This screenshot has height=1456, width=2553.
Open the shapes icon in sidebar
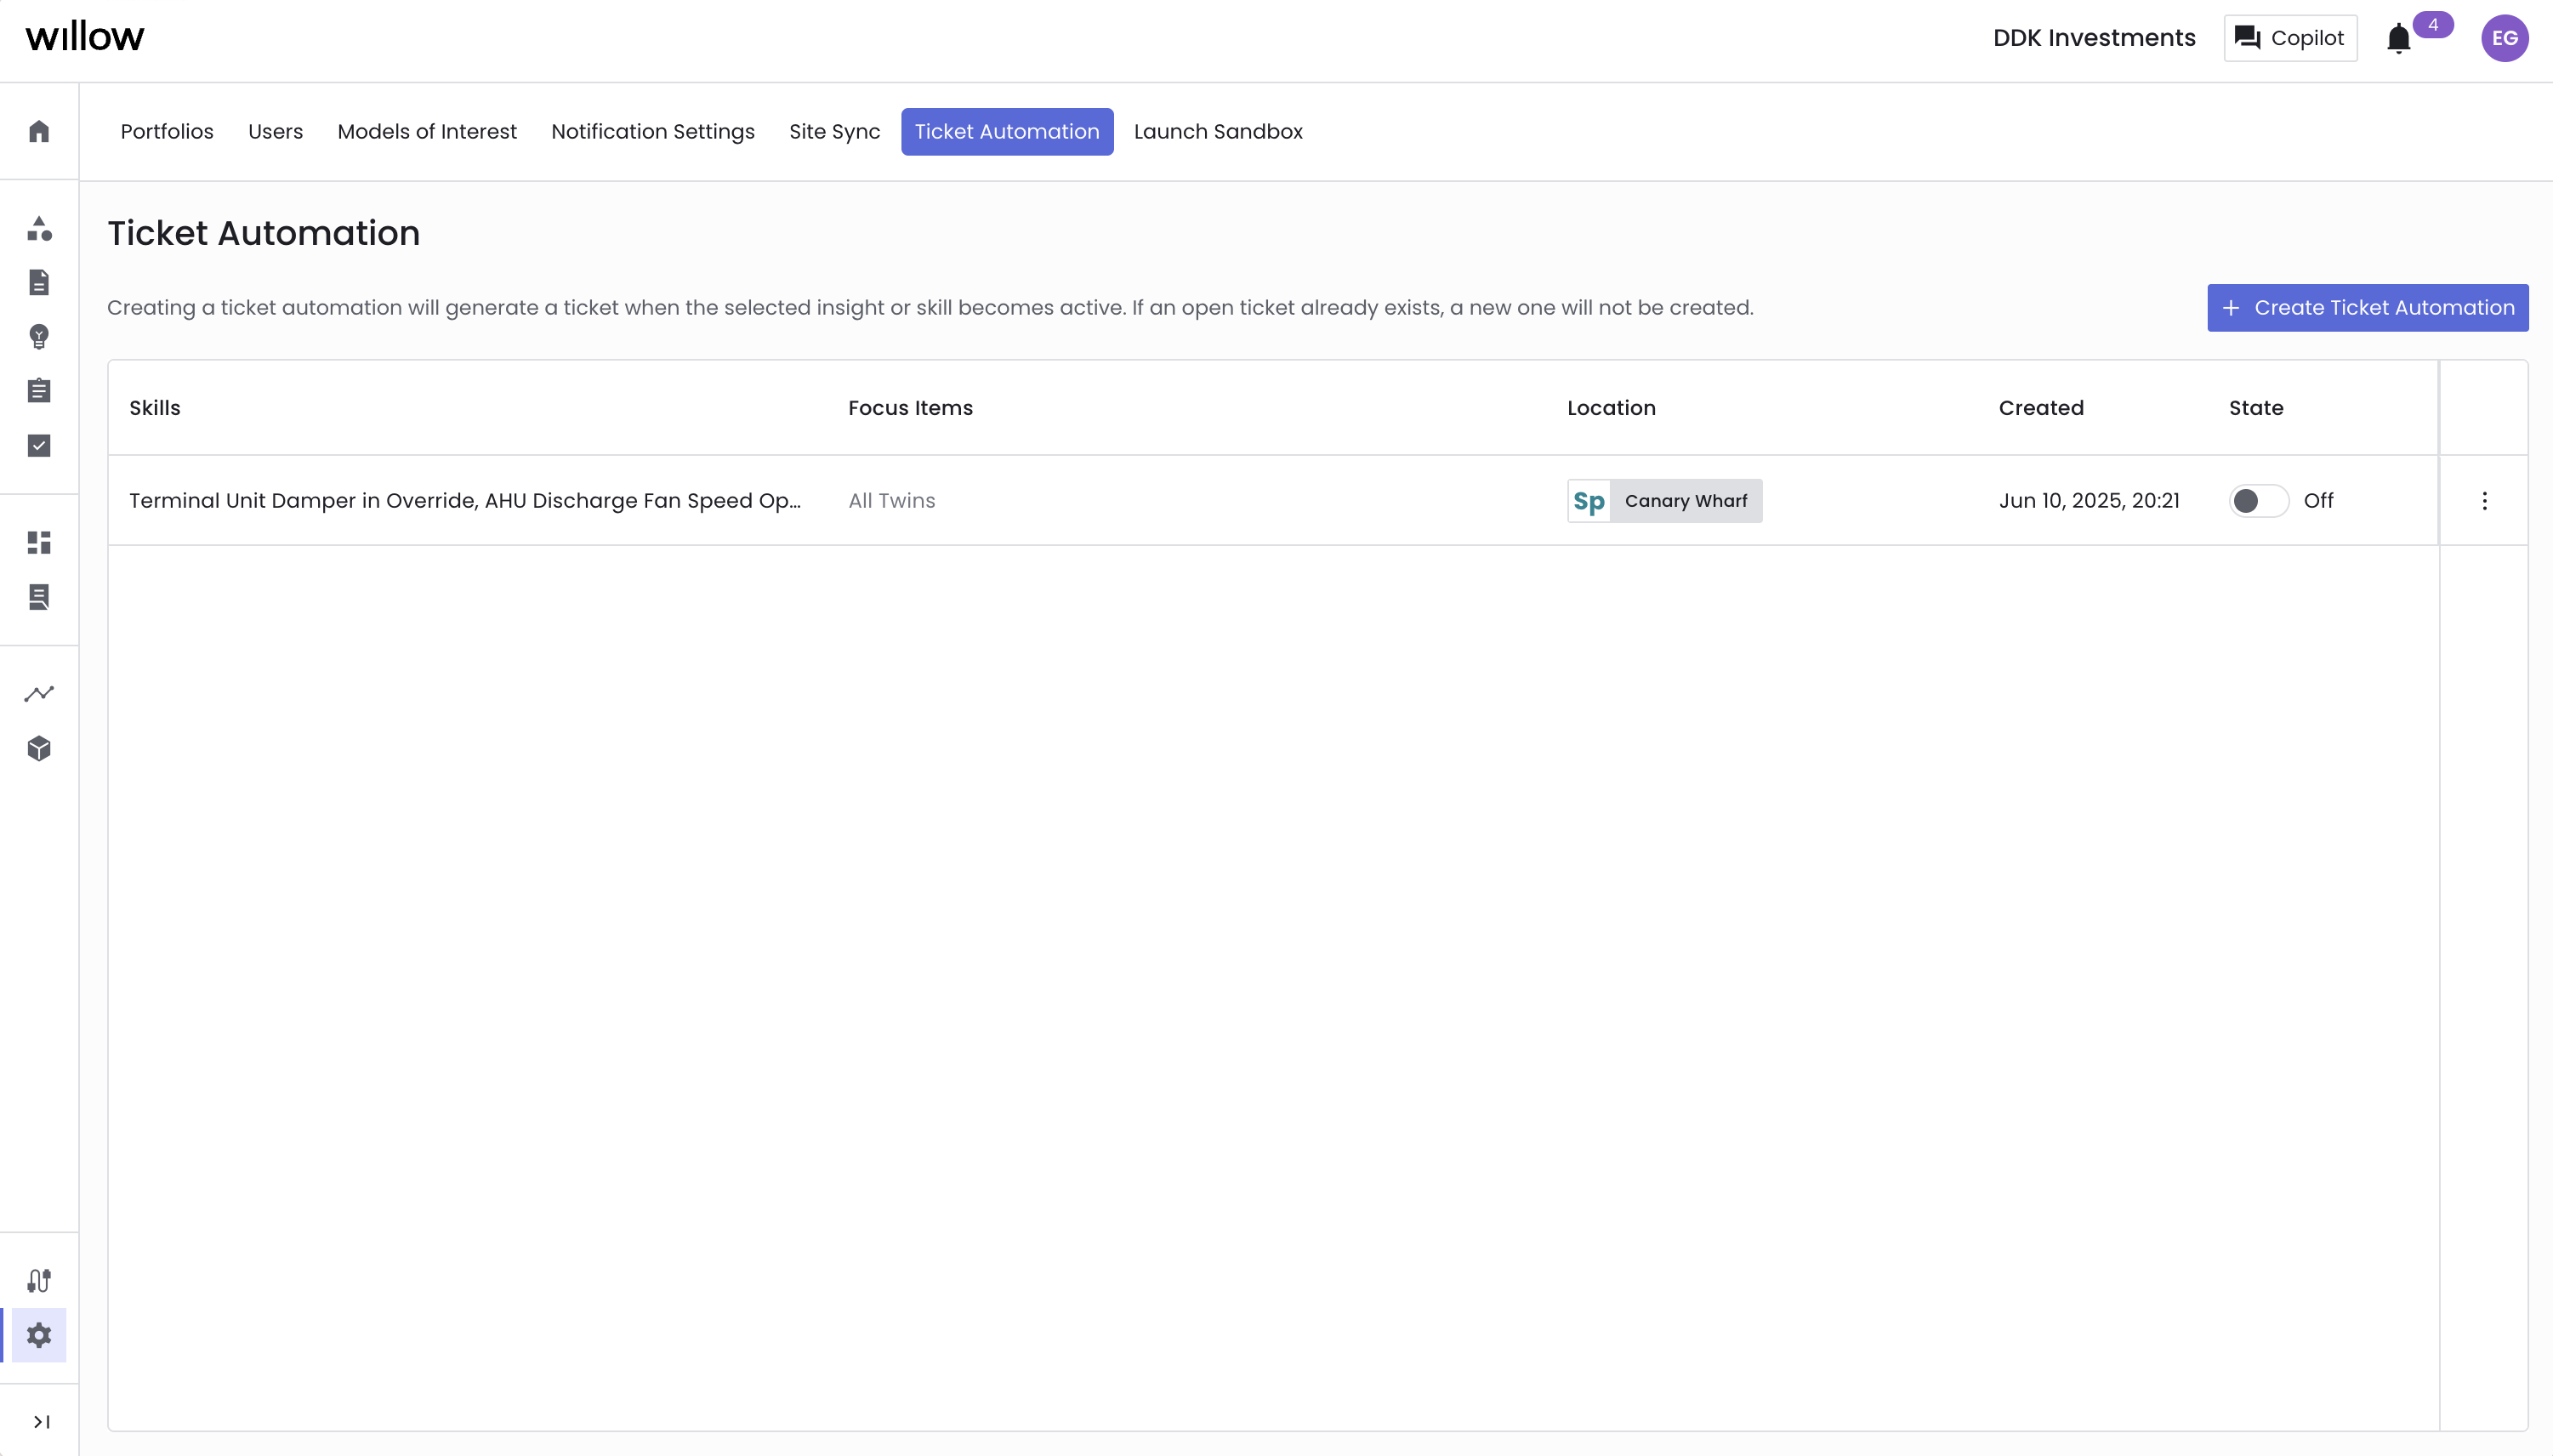tap(39, 229)
